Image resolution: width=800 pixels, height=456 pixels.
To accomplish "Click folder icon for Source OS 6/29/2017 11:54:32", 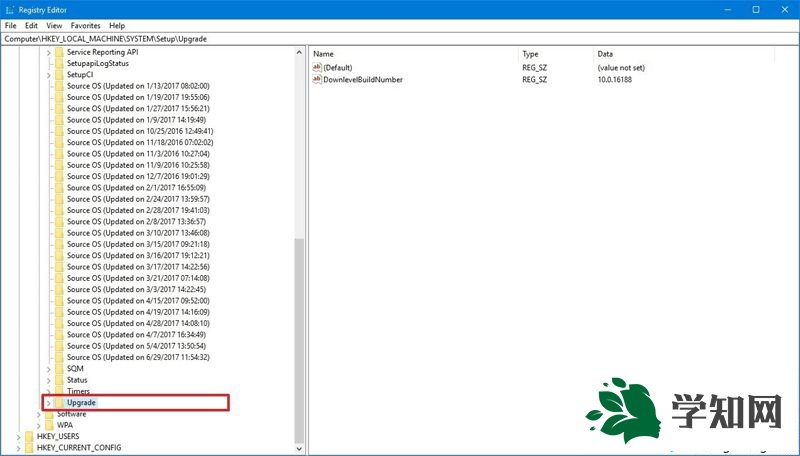I will 59,357.
